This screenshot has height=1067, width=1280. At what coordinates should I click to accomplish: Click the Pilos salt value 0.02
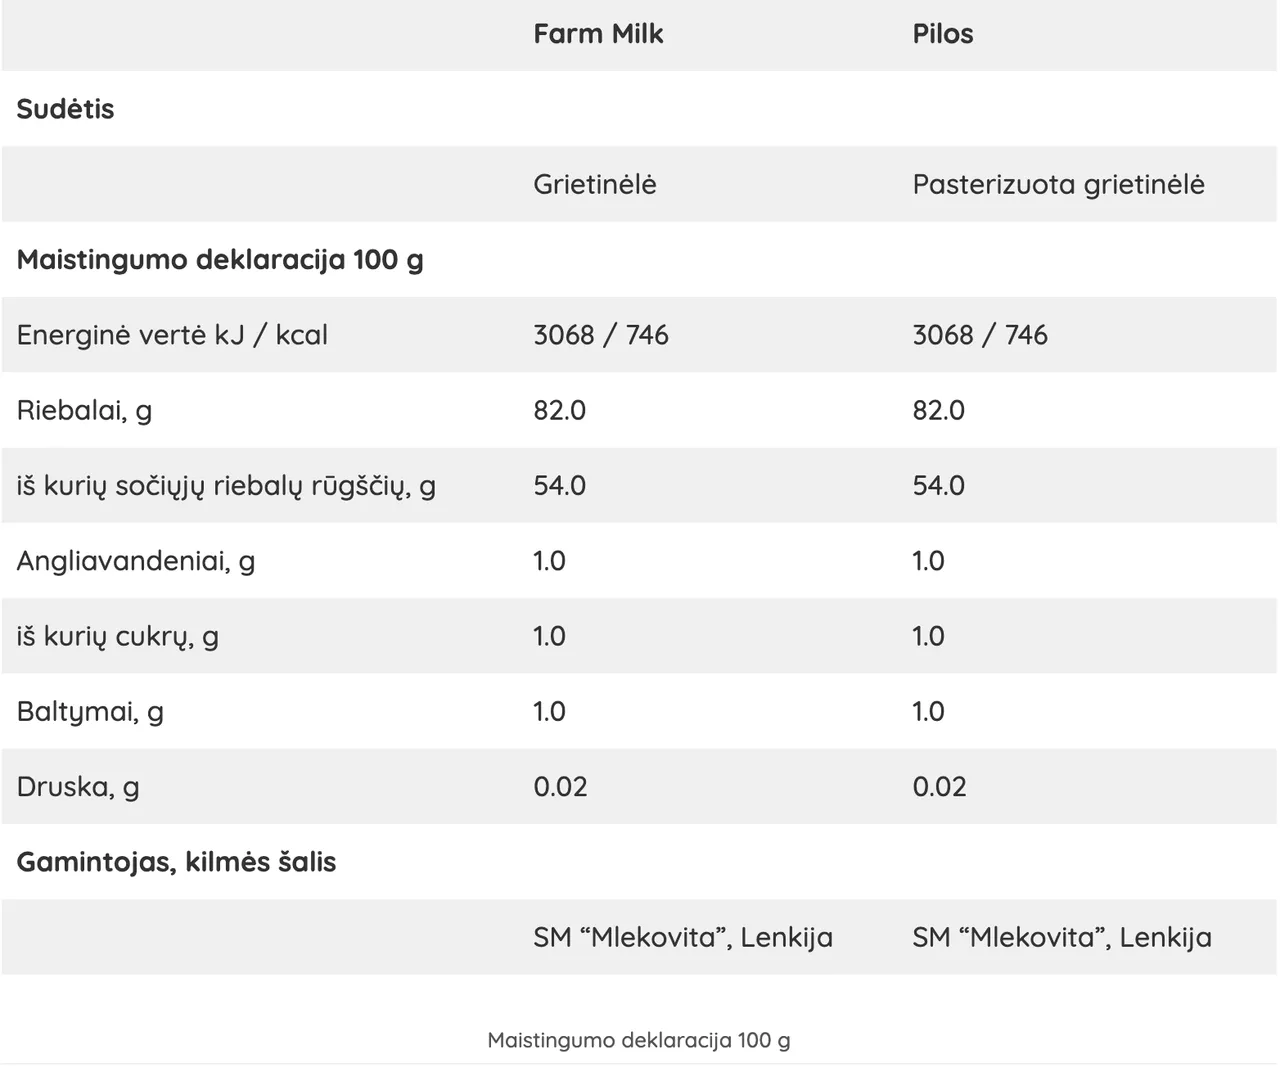[x=939, y=787]
